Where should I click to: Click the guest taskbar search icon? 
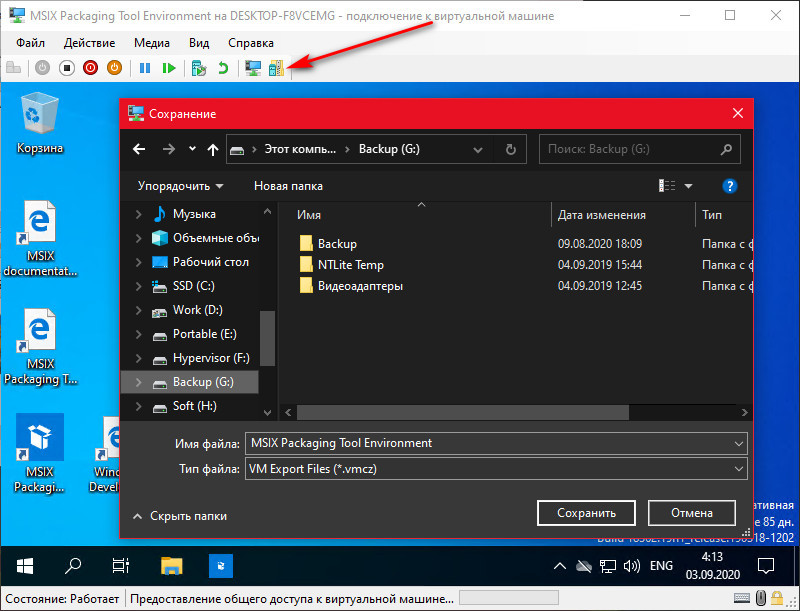(73, 566)
